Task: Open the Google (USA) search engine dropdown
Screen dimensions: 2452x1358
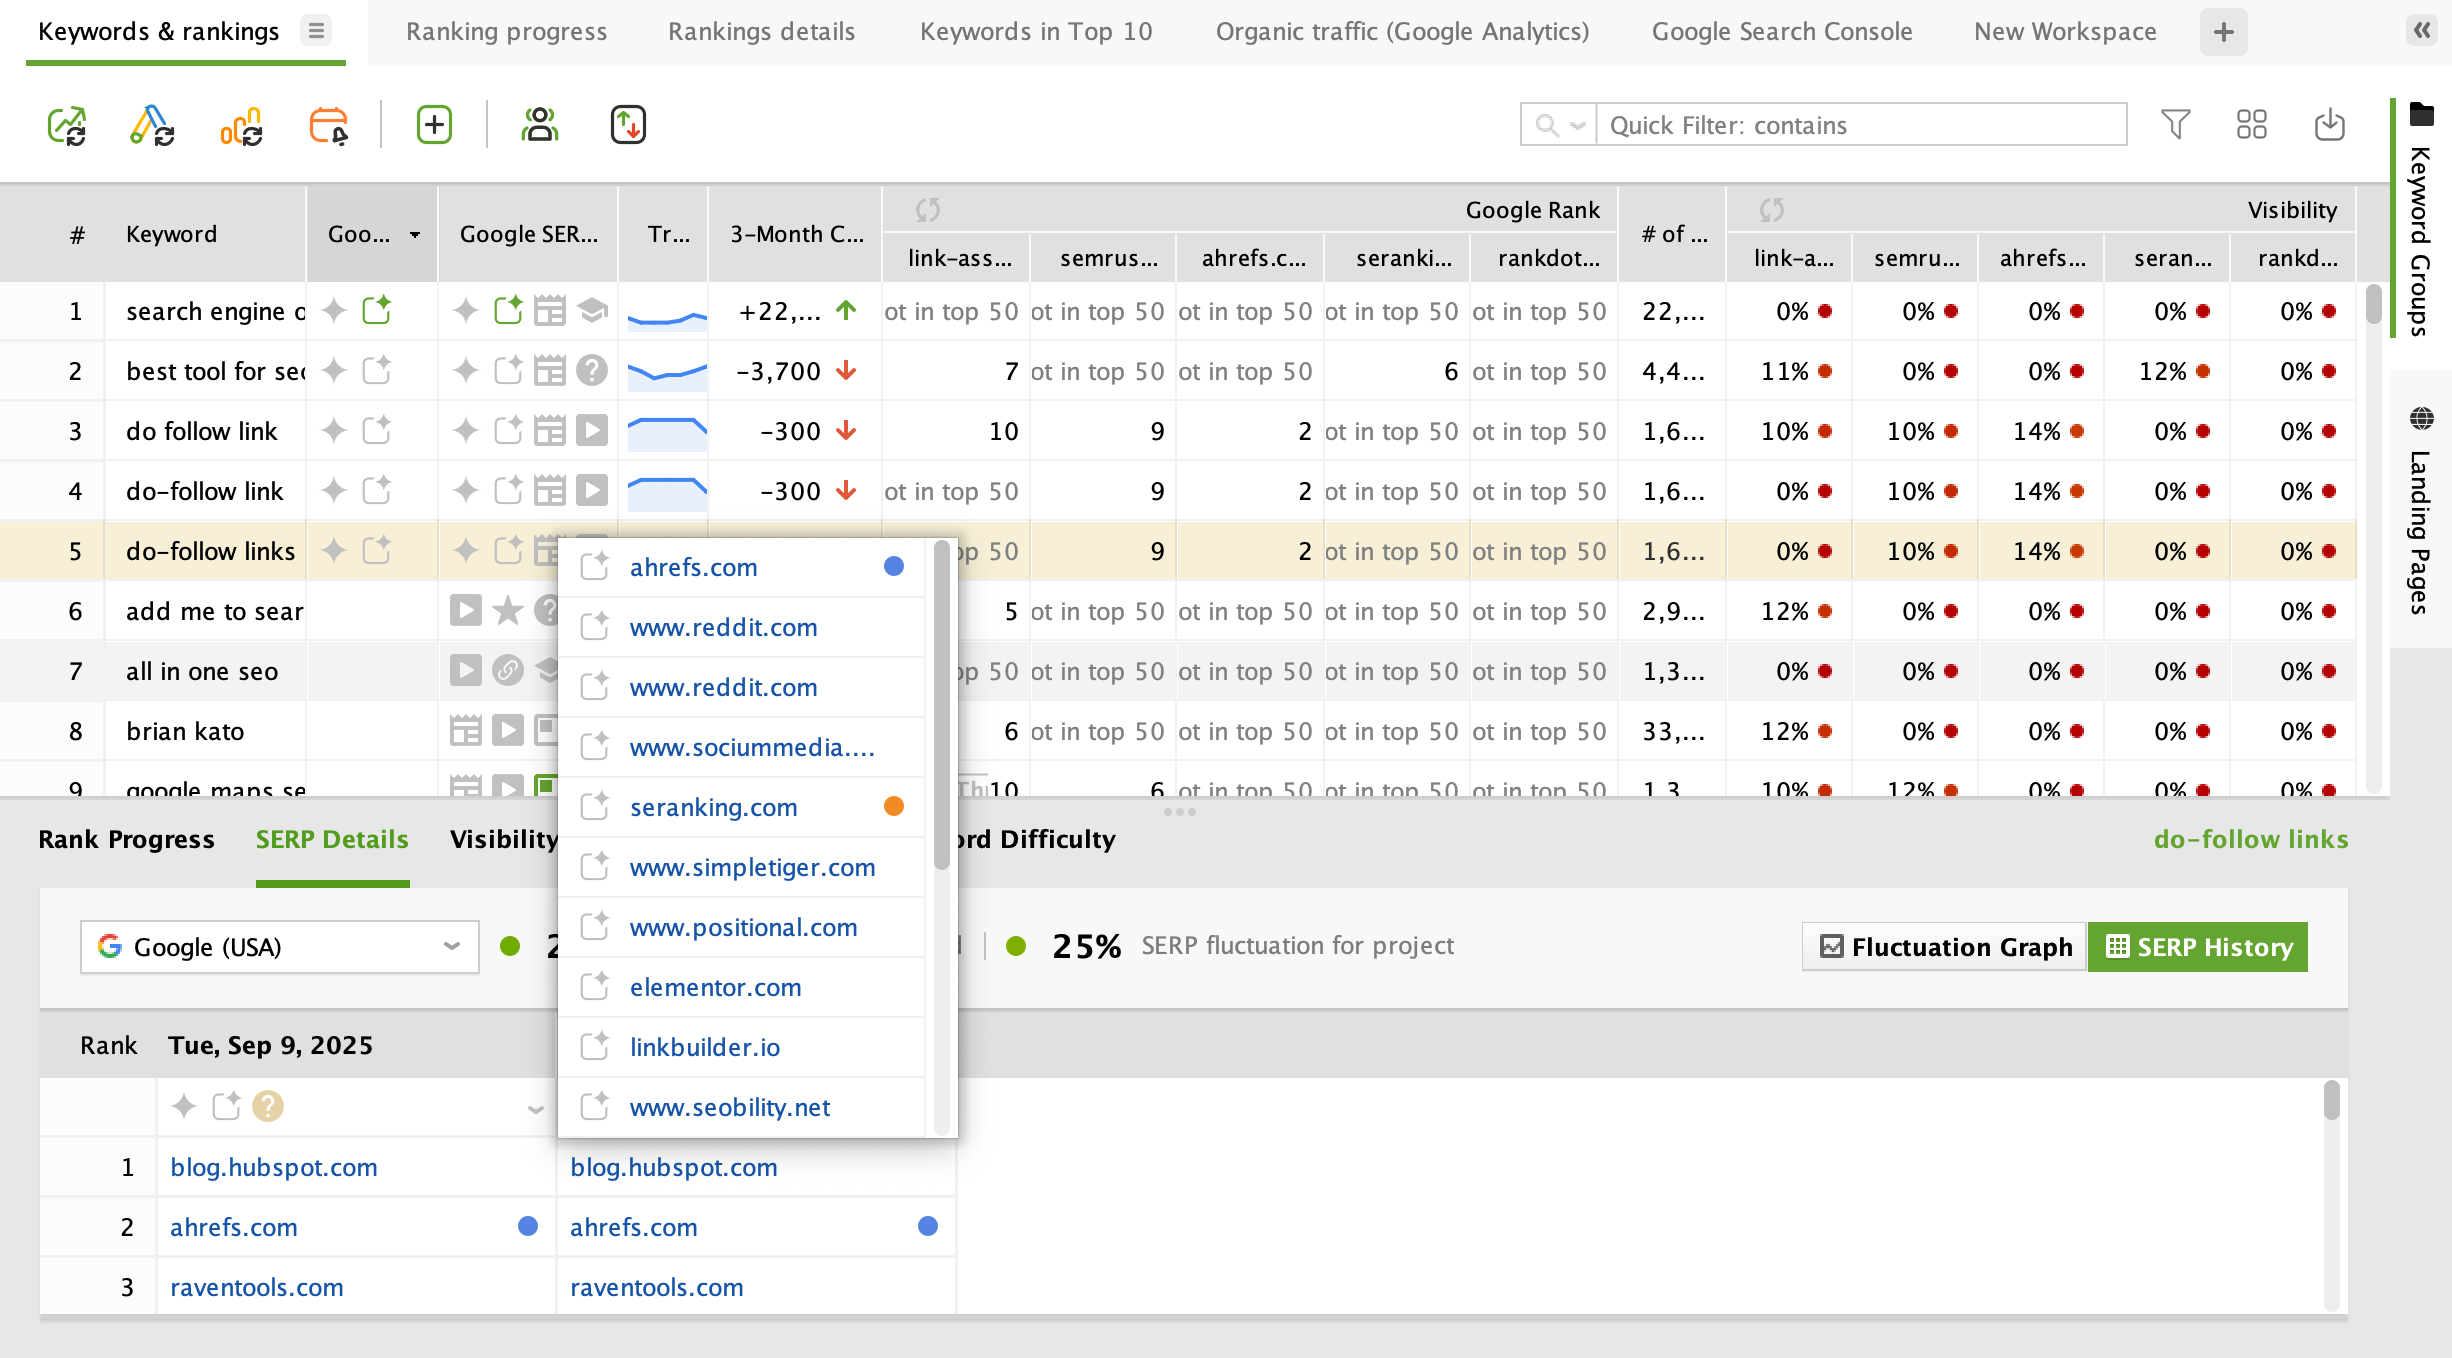Action: pos(280,946)
